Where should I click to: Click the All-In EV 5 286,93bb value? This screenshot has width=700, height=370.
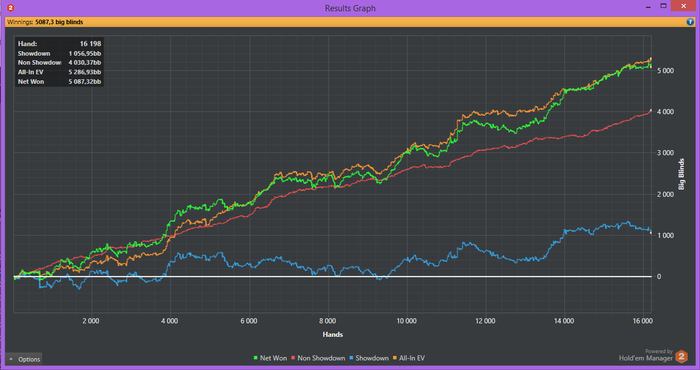tap(85, 72)
